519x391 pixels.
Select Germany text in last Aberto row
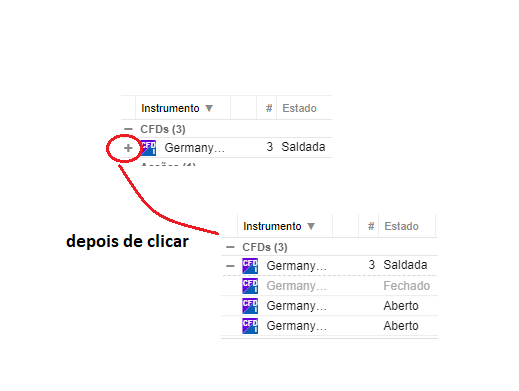tap(296, 326)
